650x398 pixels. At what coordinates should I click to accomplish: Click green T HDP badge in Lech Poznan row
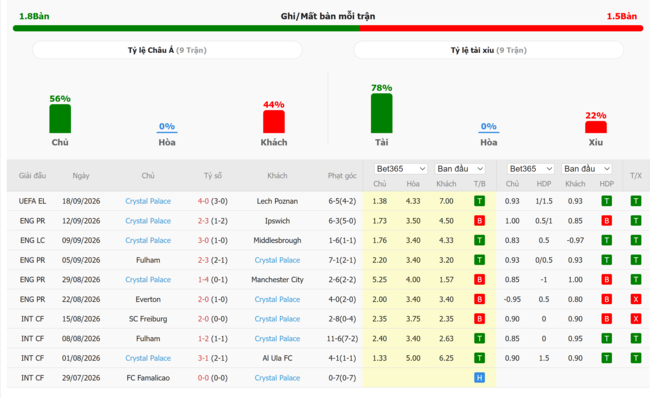coord(606,201)
